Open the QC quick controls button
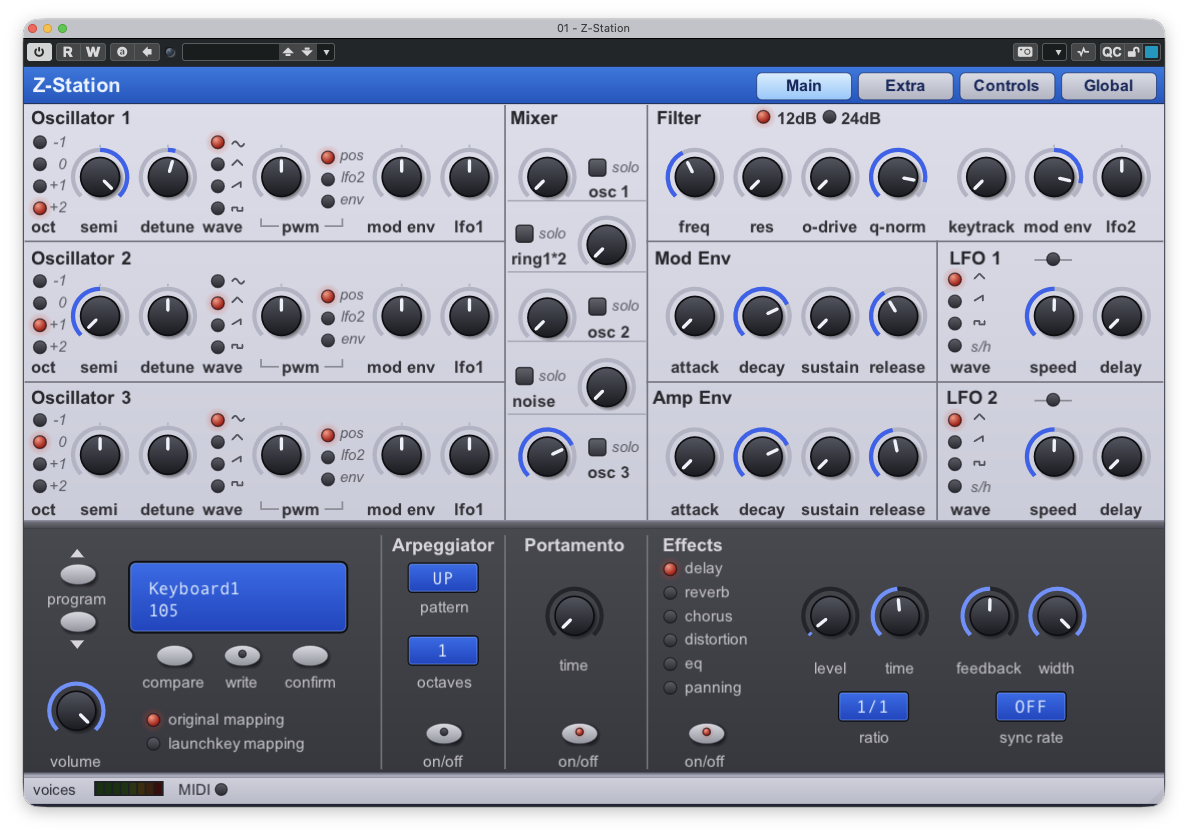The image size is (1188, 834). 1111,52
